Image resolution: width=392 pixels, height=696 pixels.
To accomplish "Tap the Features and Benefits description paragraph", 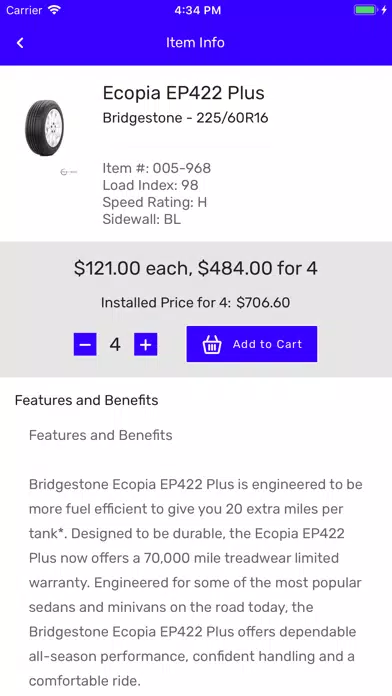I will [196, 582].
